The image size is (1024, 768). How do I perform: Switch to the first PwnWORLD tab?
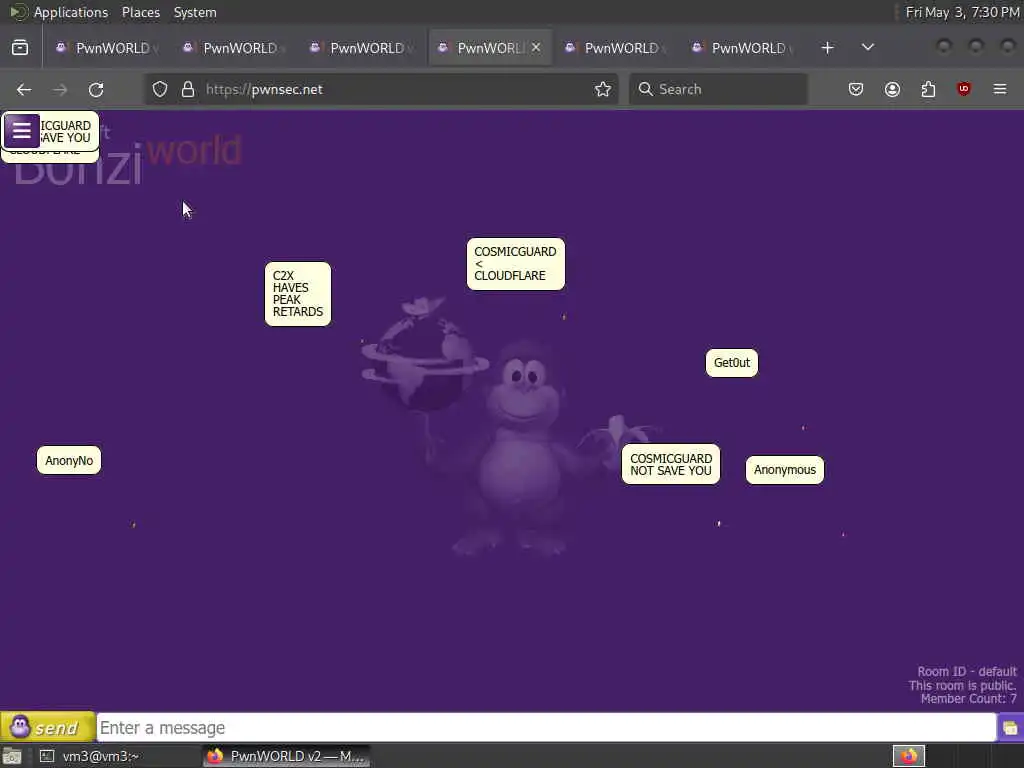(106, 48)
